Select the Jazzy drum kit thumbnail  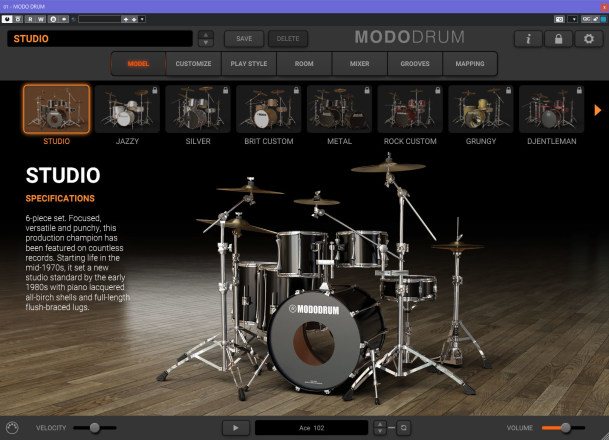point(127,109)
